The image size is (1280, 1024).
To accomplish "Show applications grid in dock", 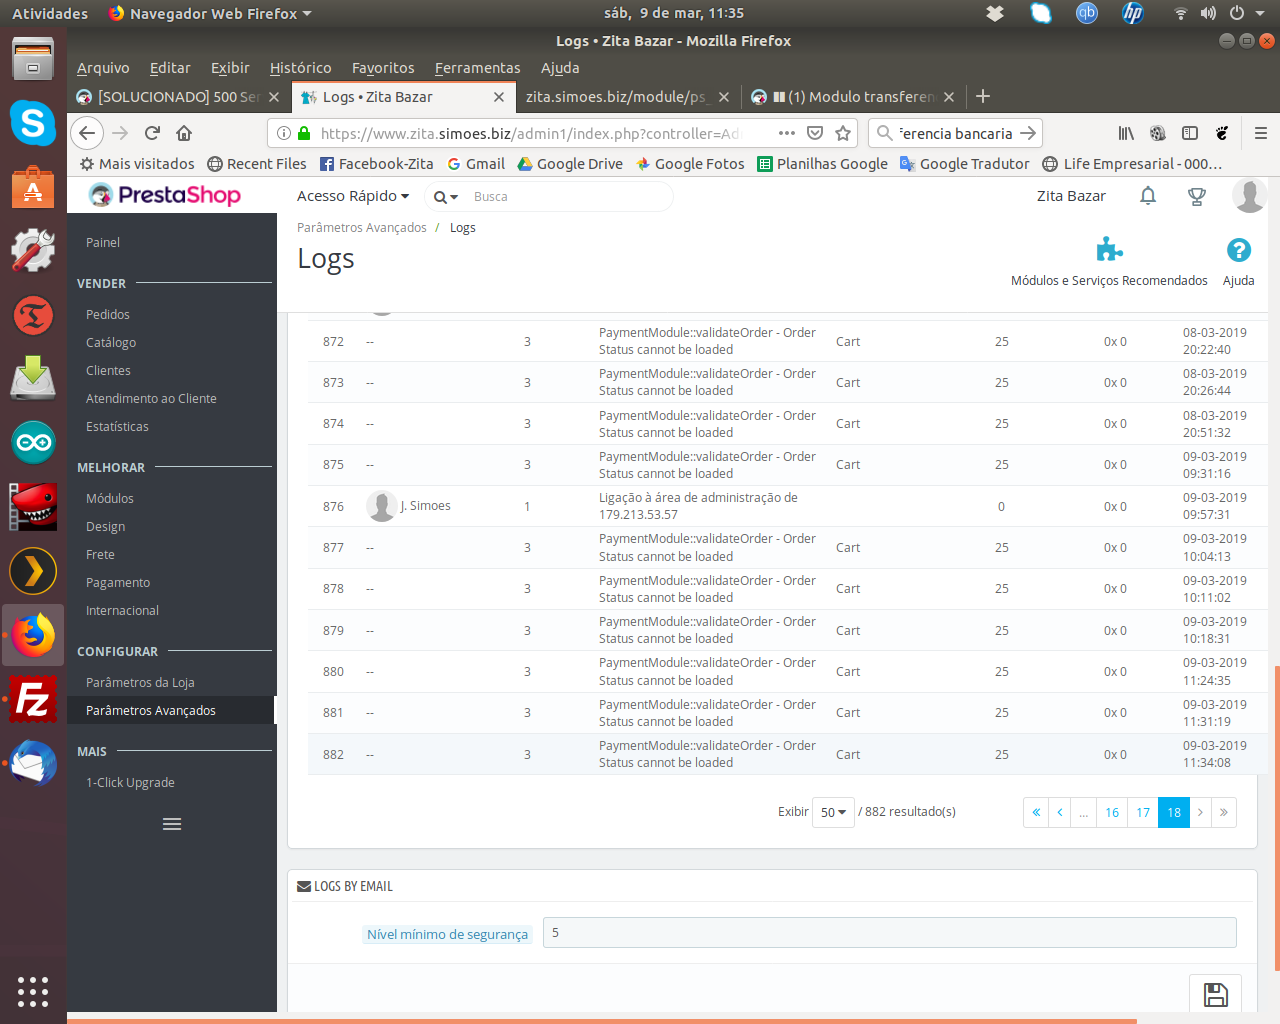I will (33, 991).
